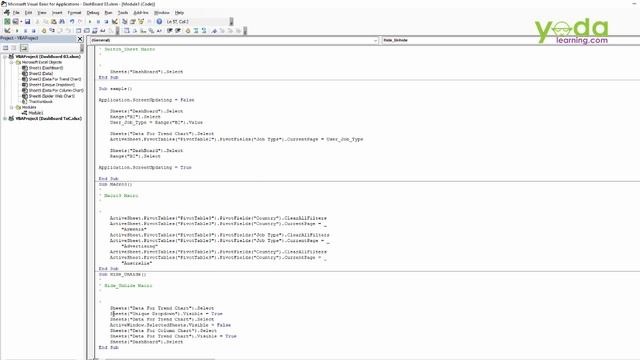Screen dimensions: 640x360
Task: Open the Edit menu
Action: [x=28, y=13]
